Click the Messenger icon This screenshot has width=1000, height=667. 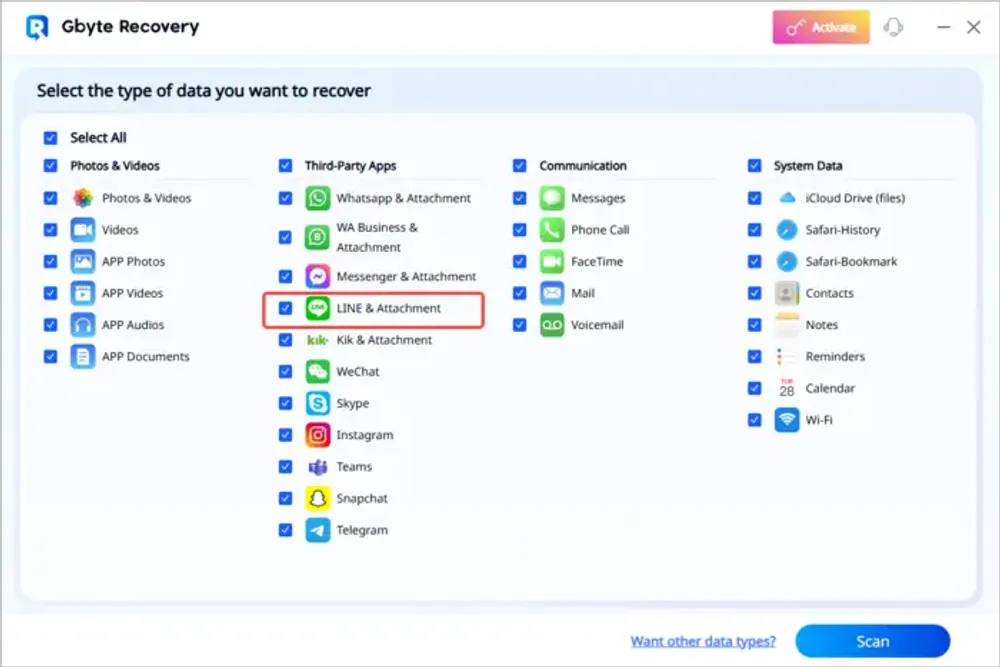(x=318, y=277)
